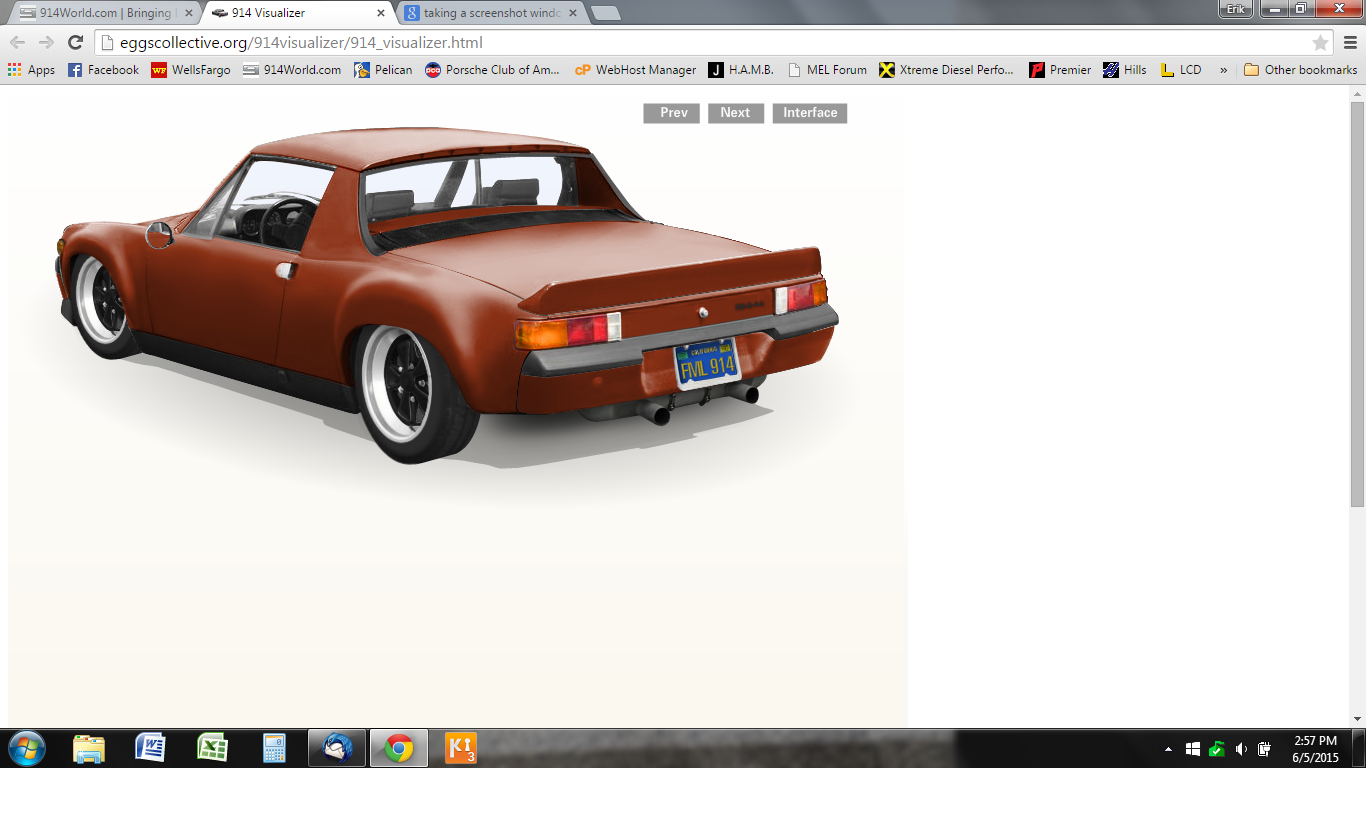The image size is (1366, 820).
Task: Click the volume speaker tray icon
Action: 1240,749
